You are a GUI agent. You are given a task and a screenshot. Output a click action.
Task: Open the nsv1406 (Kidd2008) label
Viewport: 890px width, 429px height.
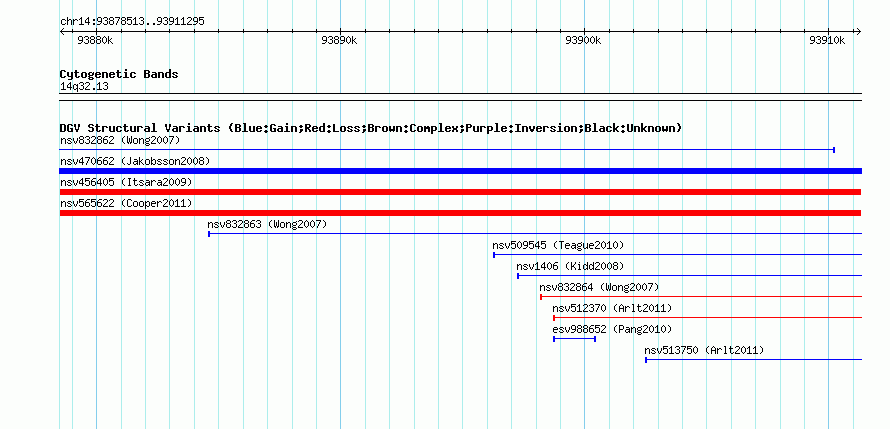pyautogui.click(x=570, y=266)
